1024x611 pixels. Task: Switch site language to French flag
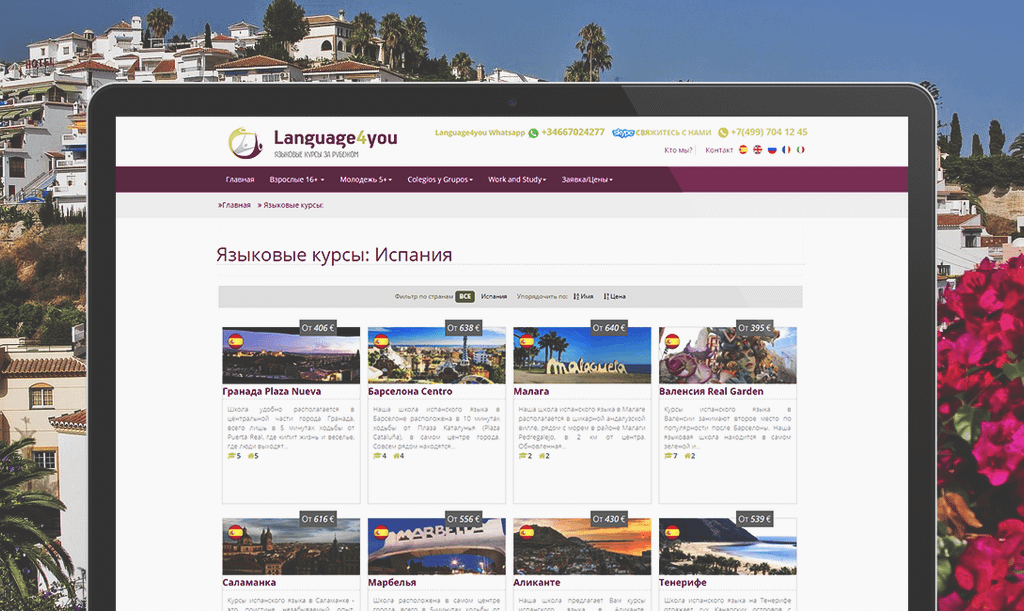pyautogui.click(x=786, y=149)
